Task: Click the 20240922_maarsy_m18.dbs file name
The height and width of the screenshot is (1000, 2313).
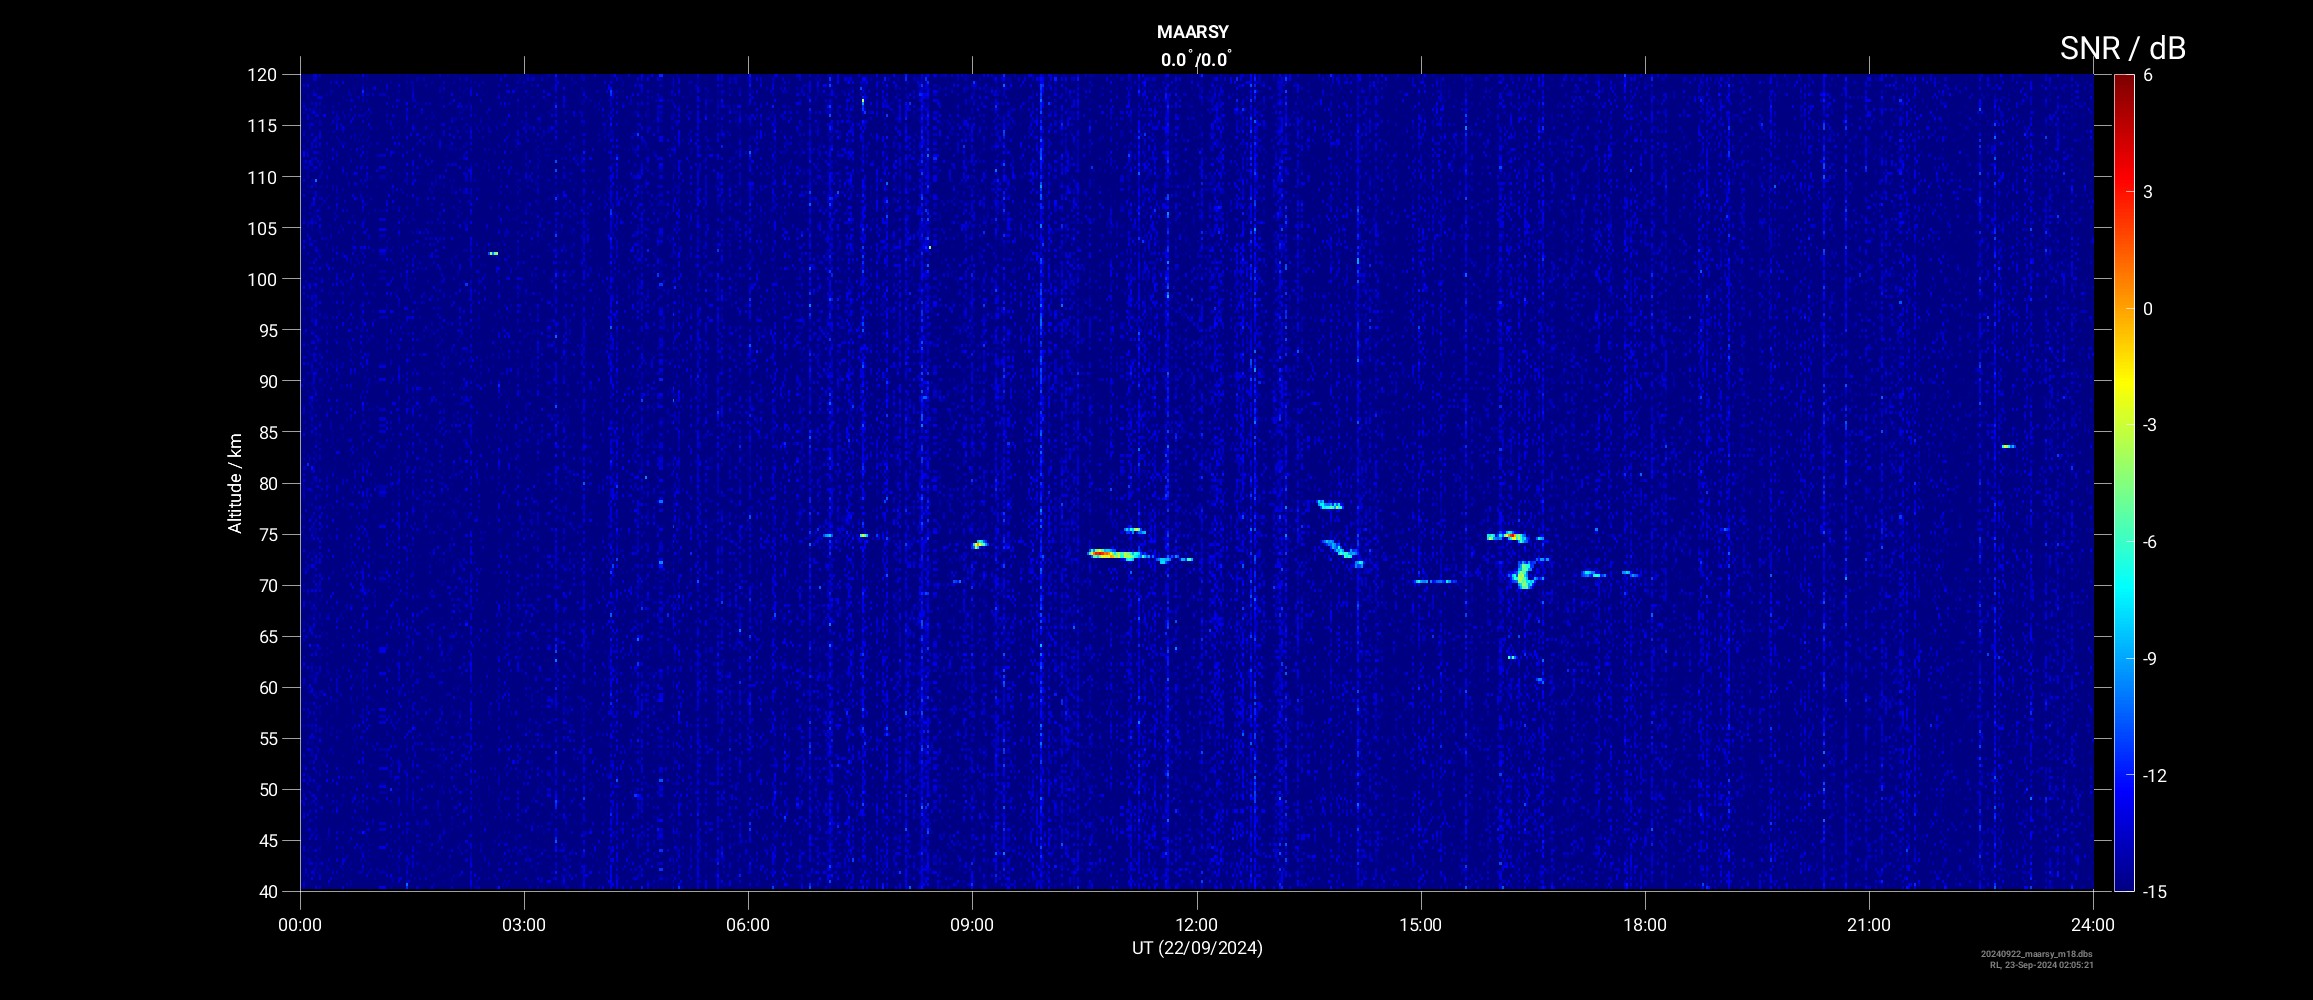Action: (x=2036, y=954)
